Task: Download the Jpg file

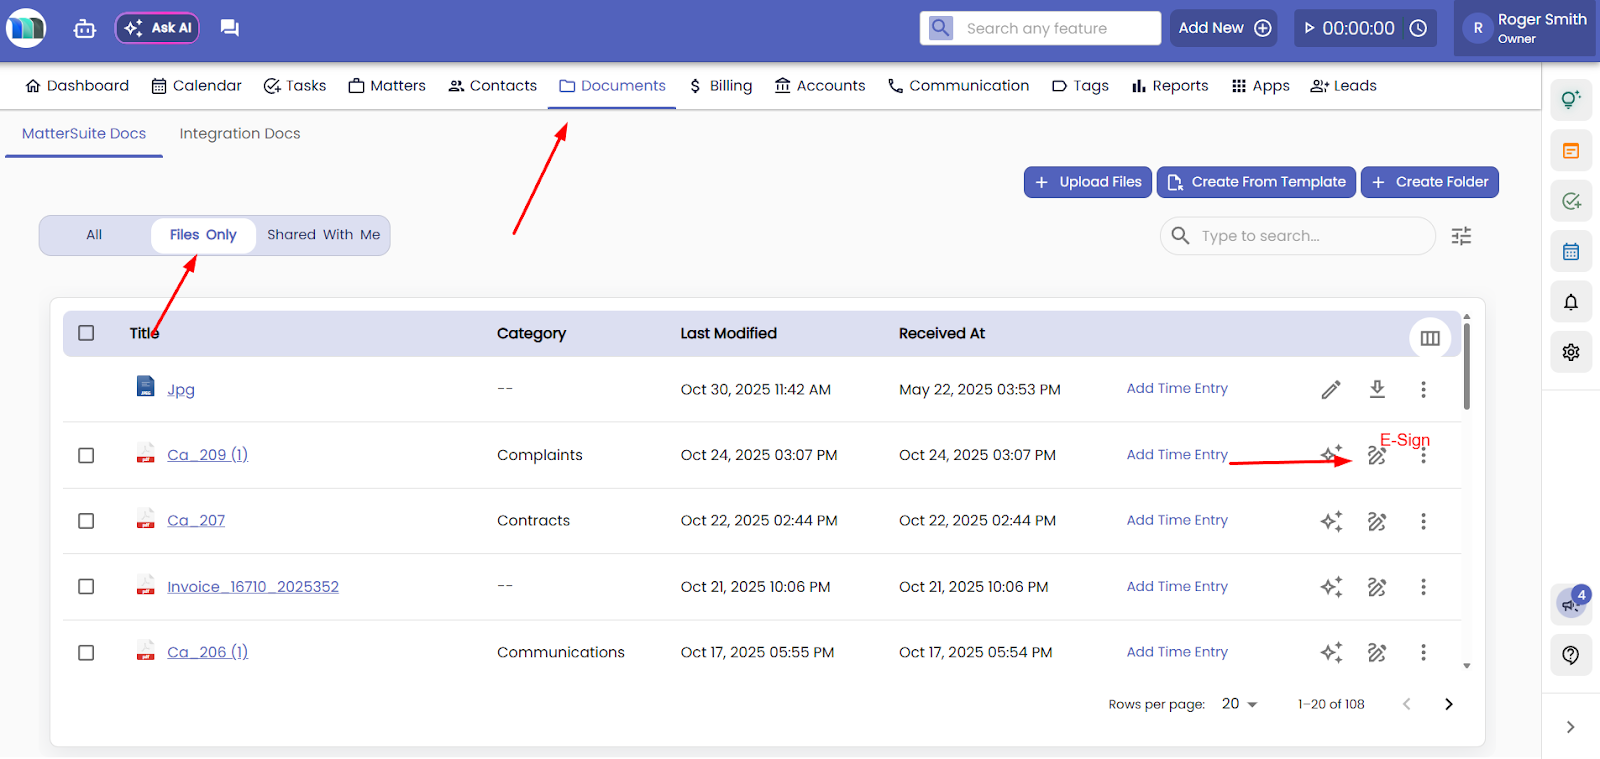Action: click(1377, 389)
